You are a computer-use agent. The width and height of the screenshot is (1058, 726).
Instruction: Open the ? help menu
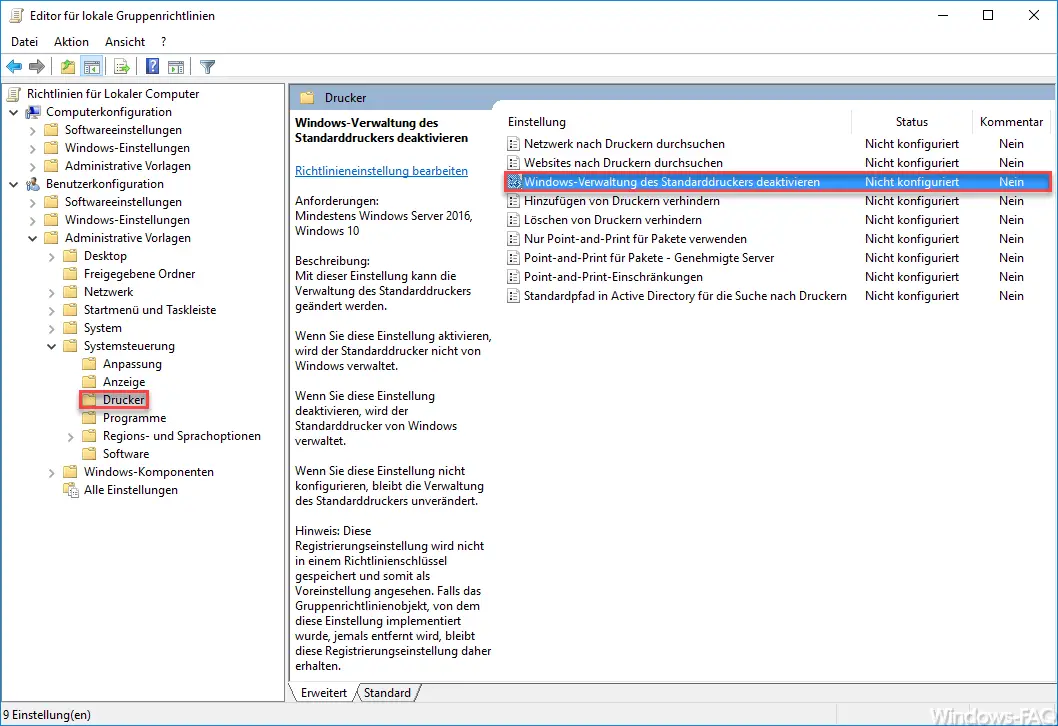tap(163, 42)
